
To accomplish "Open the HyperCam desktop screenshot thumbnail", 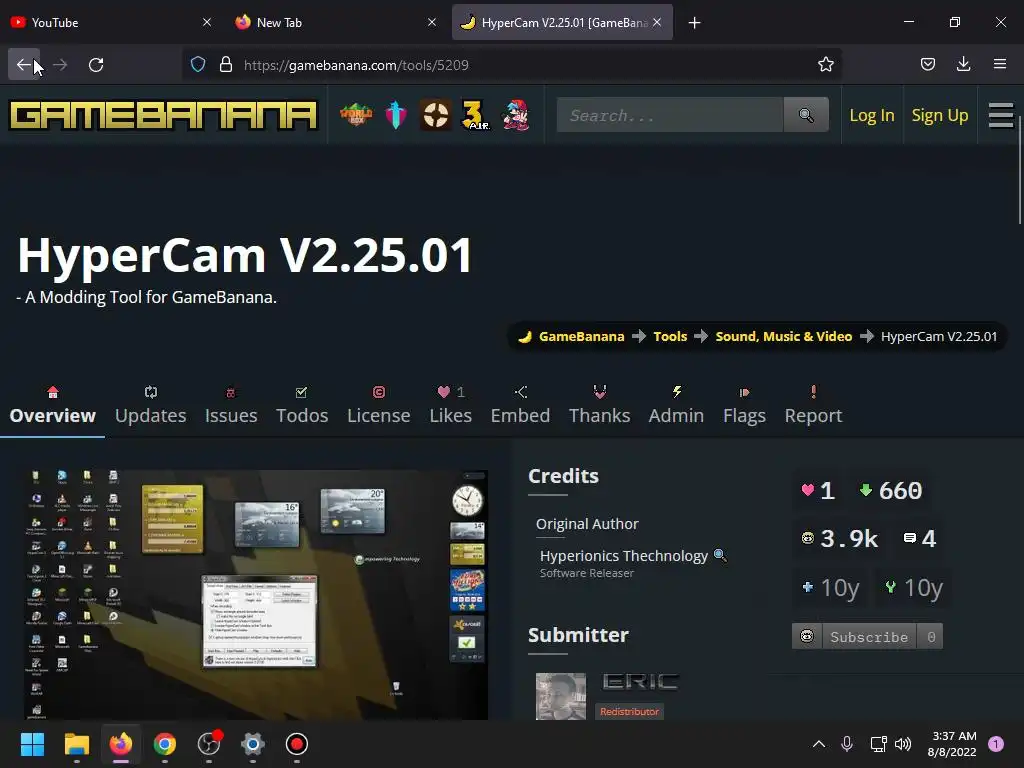I will [256, 594].
